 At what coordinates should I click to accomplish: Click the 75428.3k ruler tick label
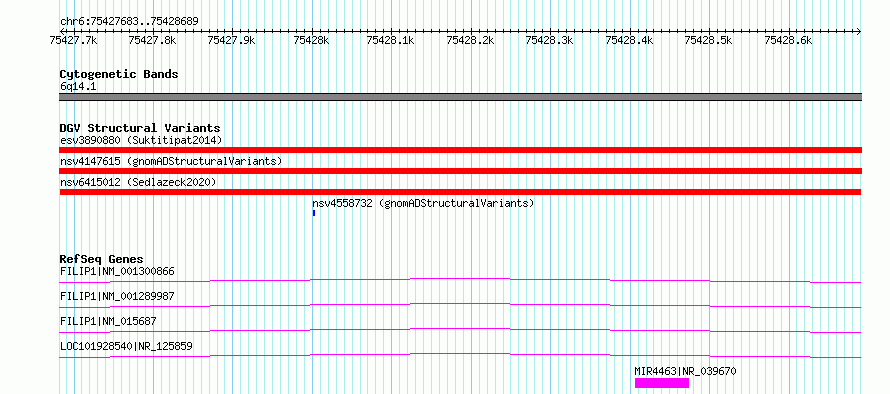click(550, 40)
